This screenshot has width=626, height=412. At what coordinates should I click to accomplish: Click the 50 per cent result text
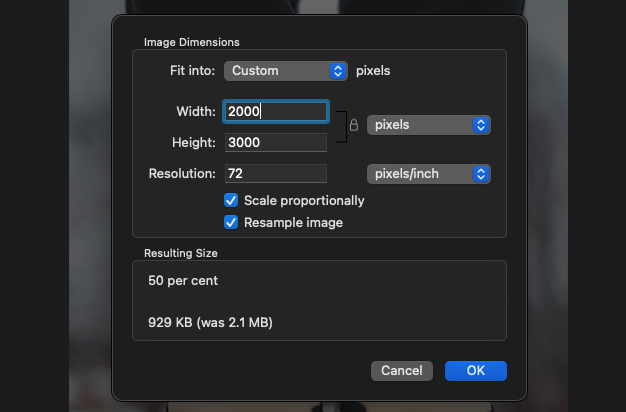click(182, 281)
